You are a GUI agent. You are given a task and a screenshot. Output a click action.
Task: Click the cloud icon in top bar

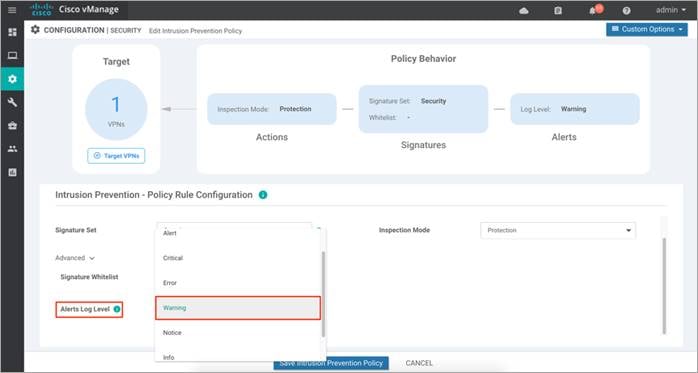[x=524, y=10]
